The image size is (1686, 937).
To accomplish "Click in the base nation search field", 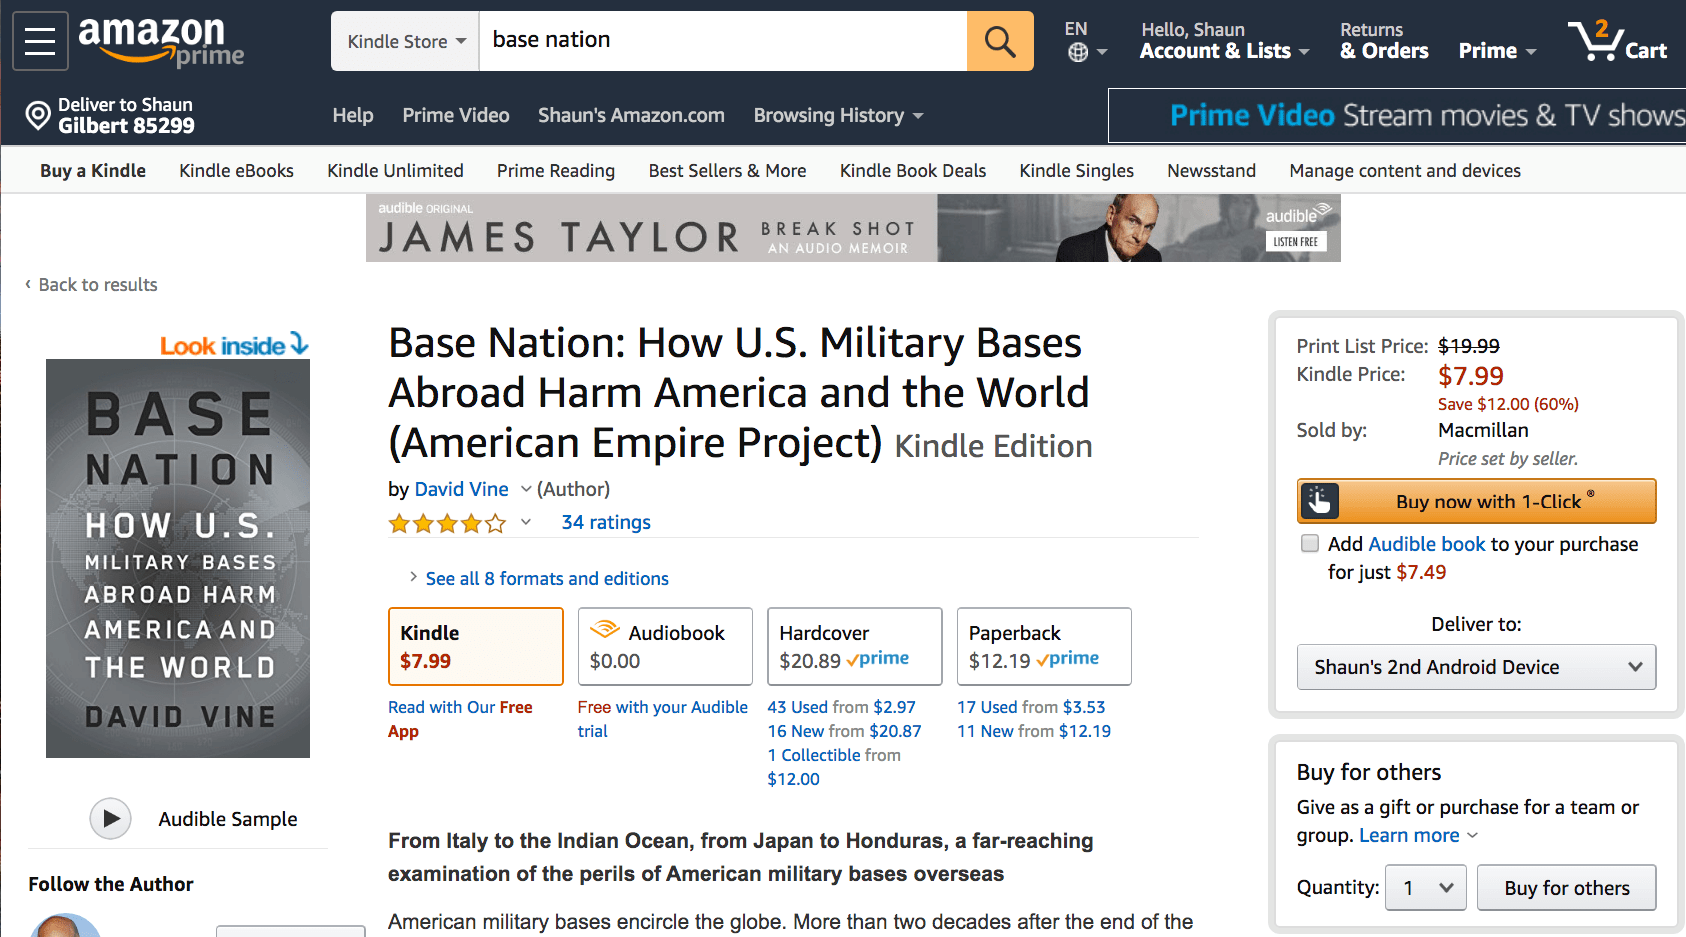I will 723,41.
